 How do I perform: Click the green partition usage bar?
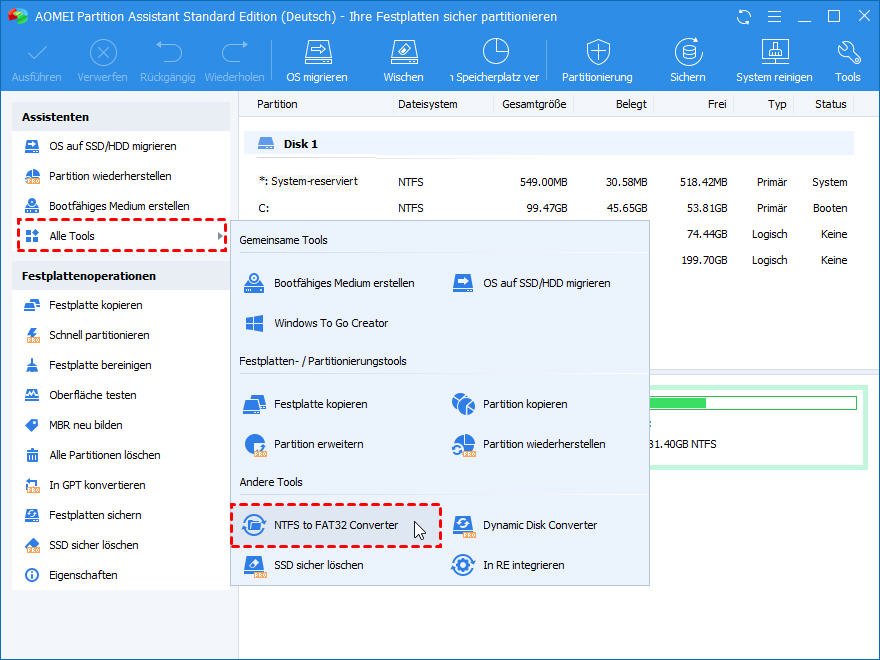click(x=753, y=403)
